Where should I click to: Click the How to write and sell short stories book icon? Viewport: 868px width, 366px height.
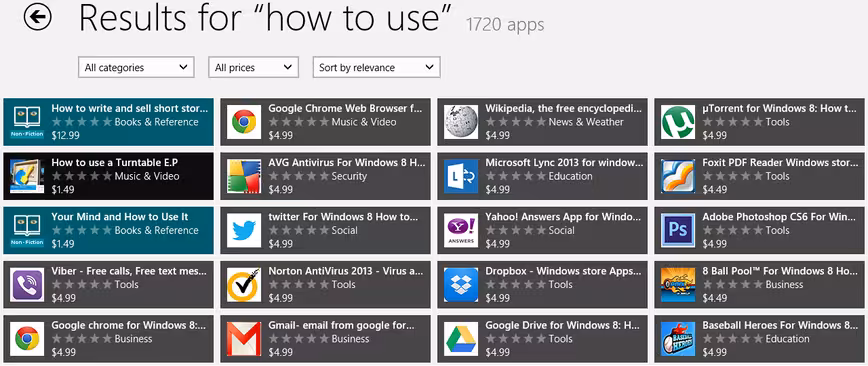pyautogui.click(x=27, y=122)
